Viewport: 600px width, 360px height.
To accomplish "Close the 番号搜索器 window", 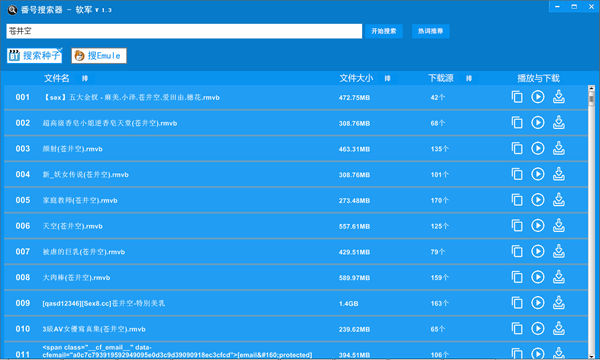I will [x=591, y=7].
